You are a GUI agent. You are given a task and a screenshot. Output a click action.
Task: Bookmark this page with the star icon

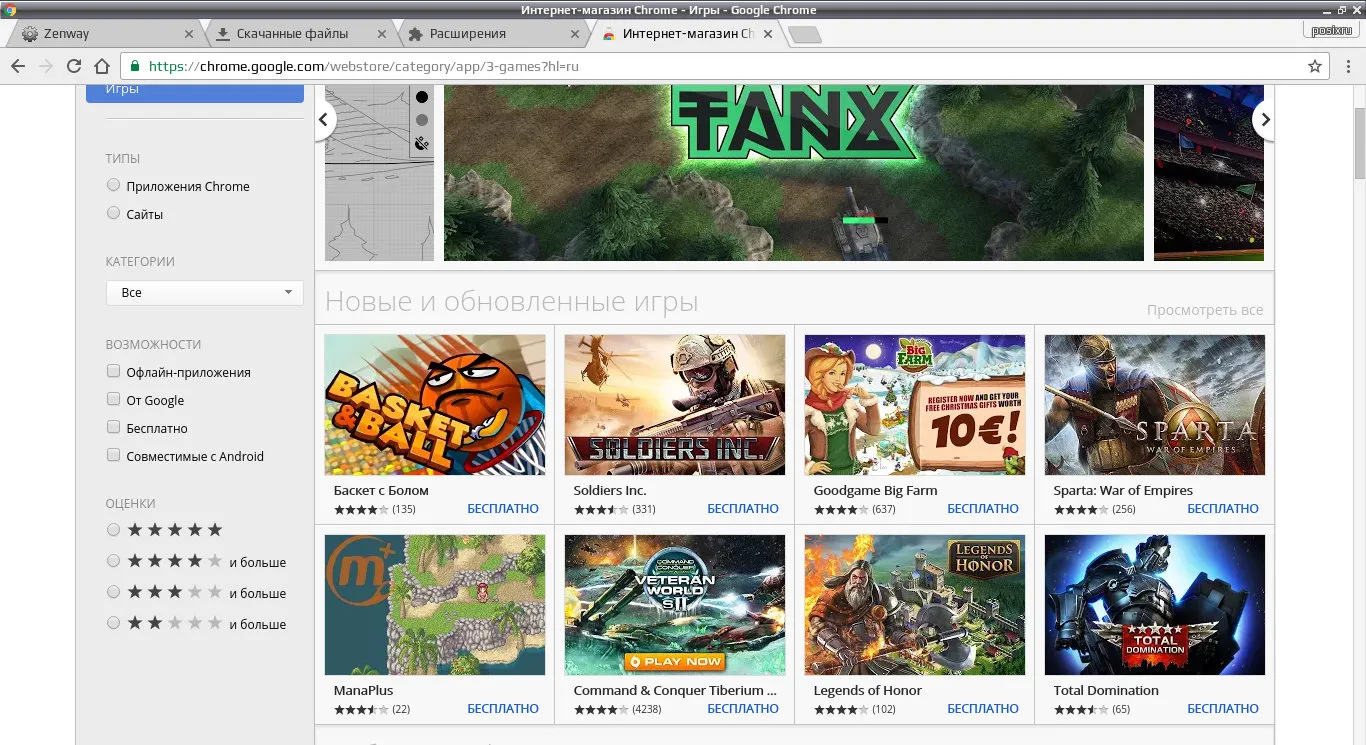(1315, 66)
